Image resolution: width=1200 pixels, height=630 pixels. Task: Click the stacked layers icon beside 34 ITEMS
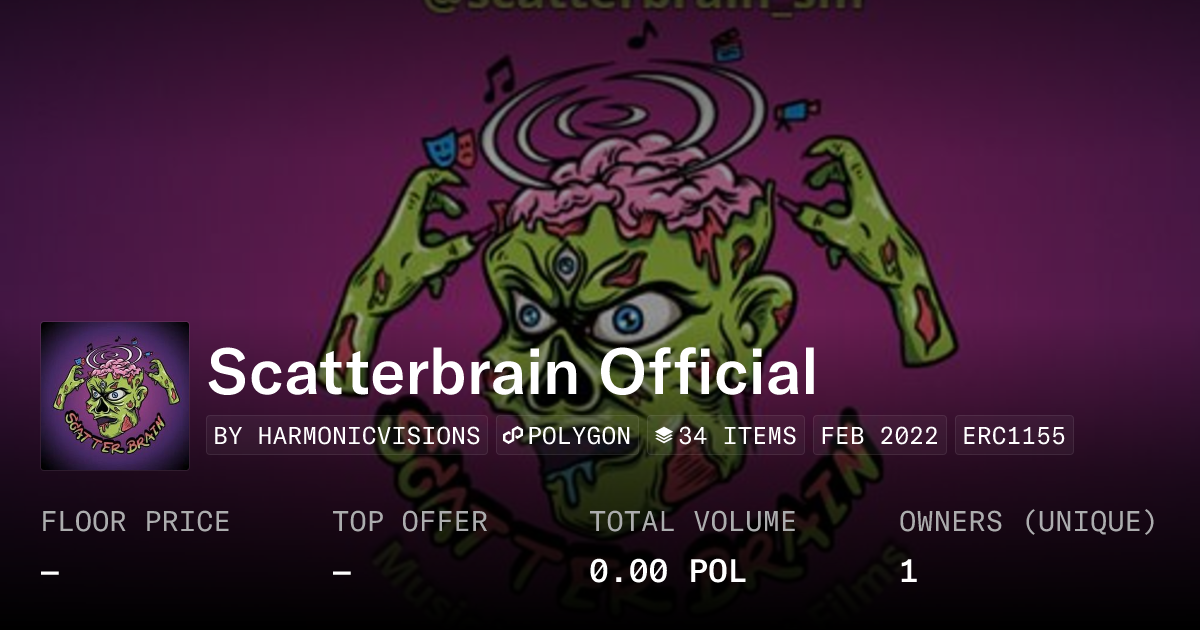point(665,436)
